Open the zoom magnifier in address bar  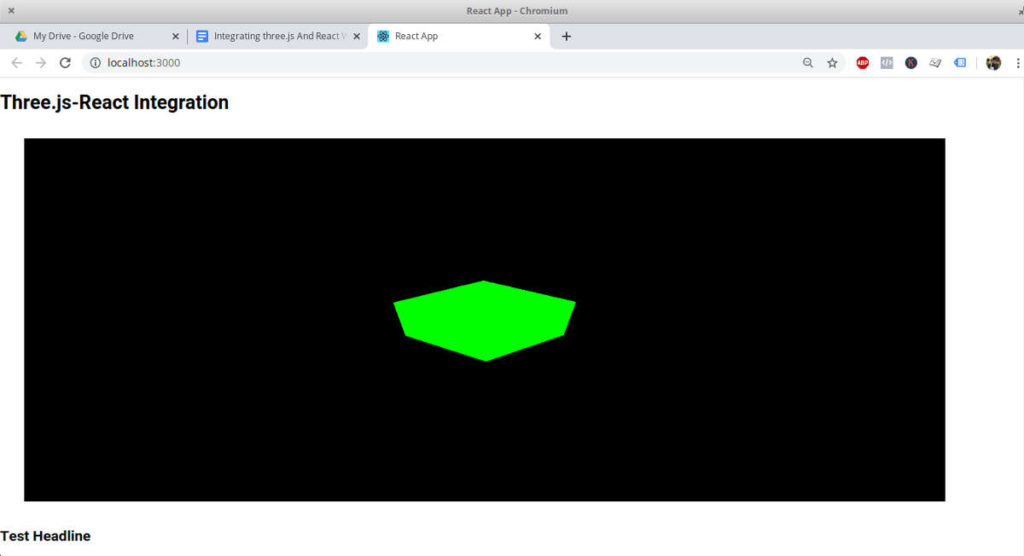807,63
